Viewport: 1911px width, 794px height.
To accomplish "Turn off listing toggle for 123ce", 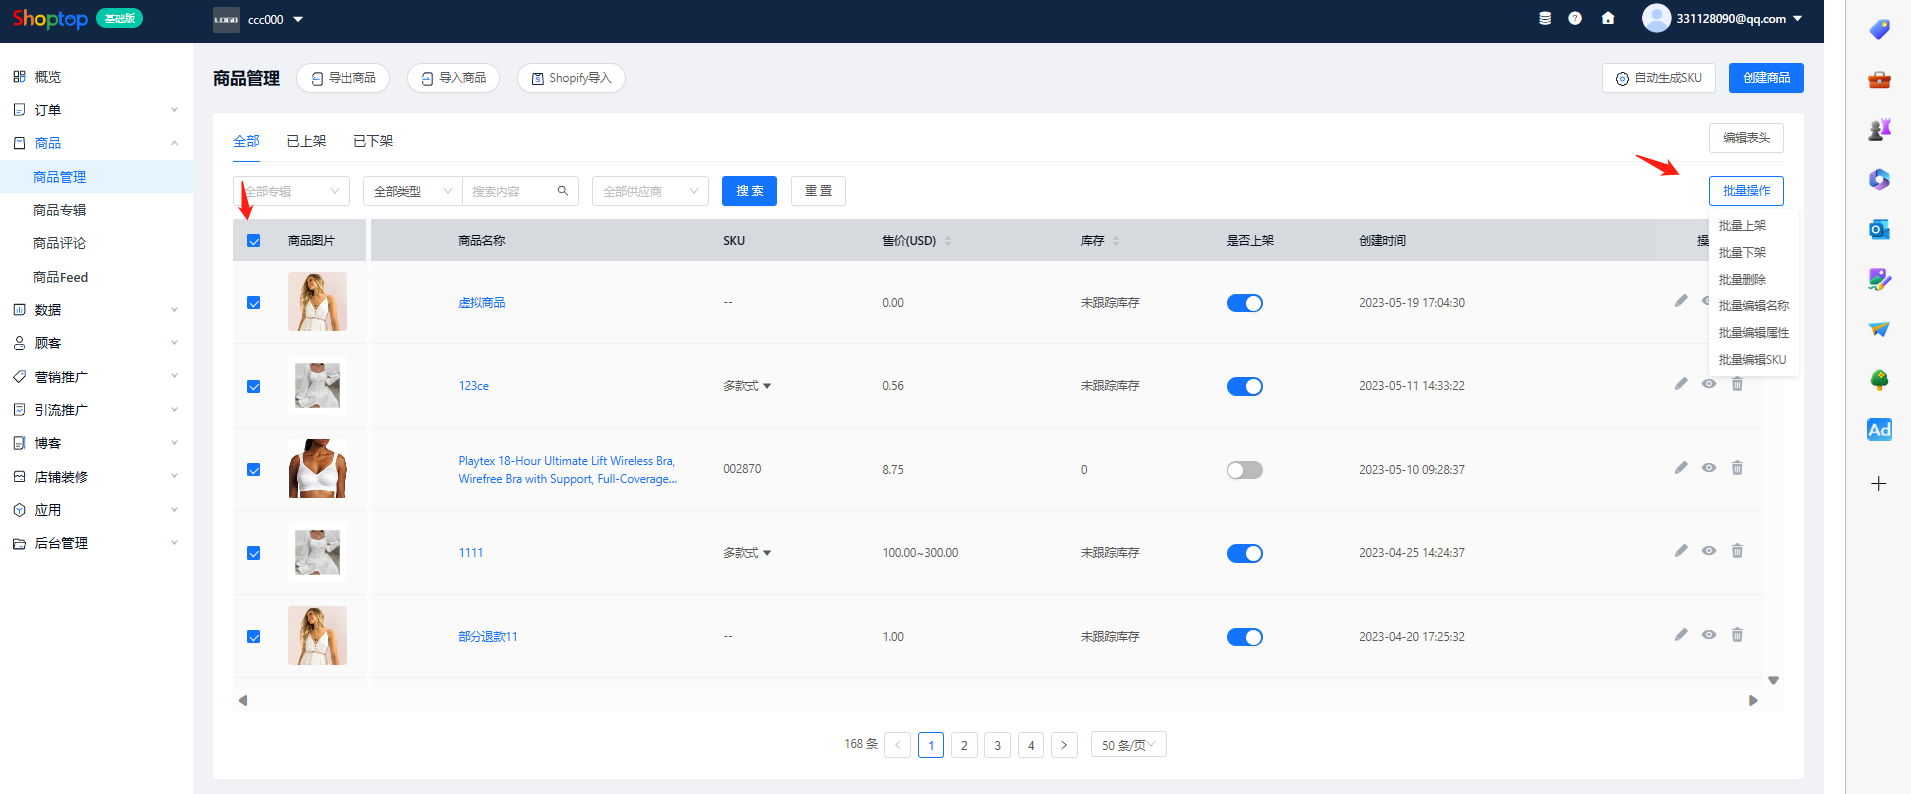I will pyautogui.click(x=1245, y=386).
